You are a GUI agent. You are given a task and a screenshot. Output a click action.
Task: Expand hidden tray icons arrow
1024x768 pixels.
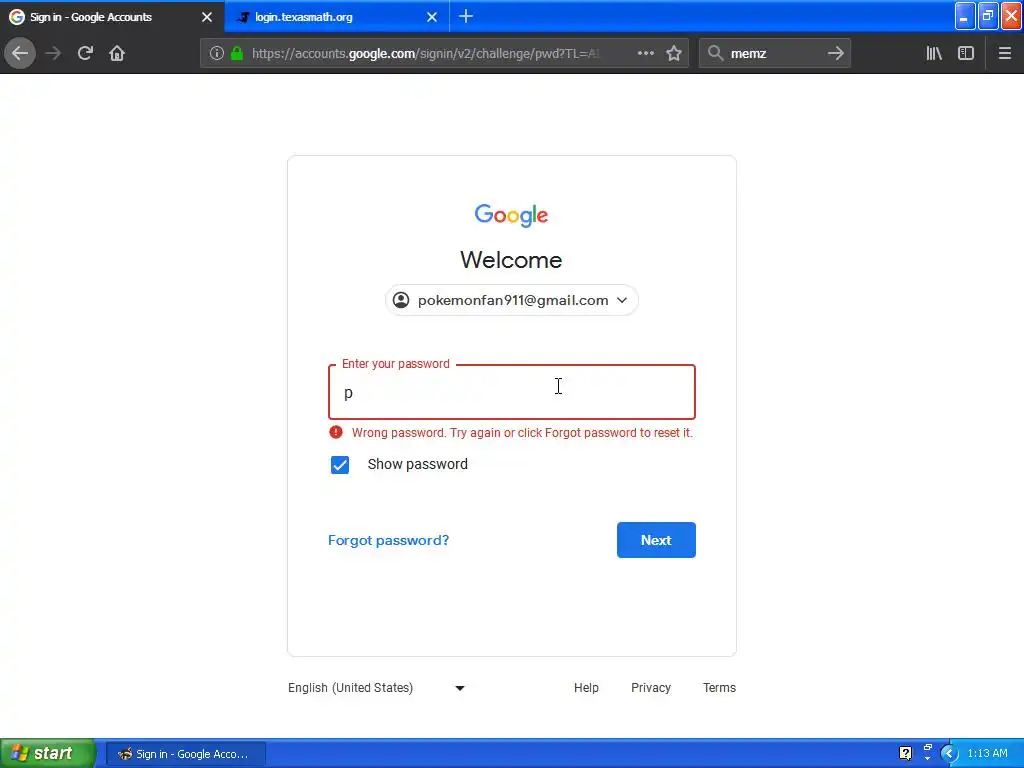tap(949, 753)
